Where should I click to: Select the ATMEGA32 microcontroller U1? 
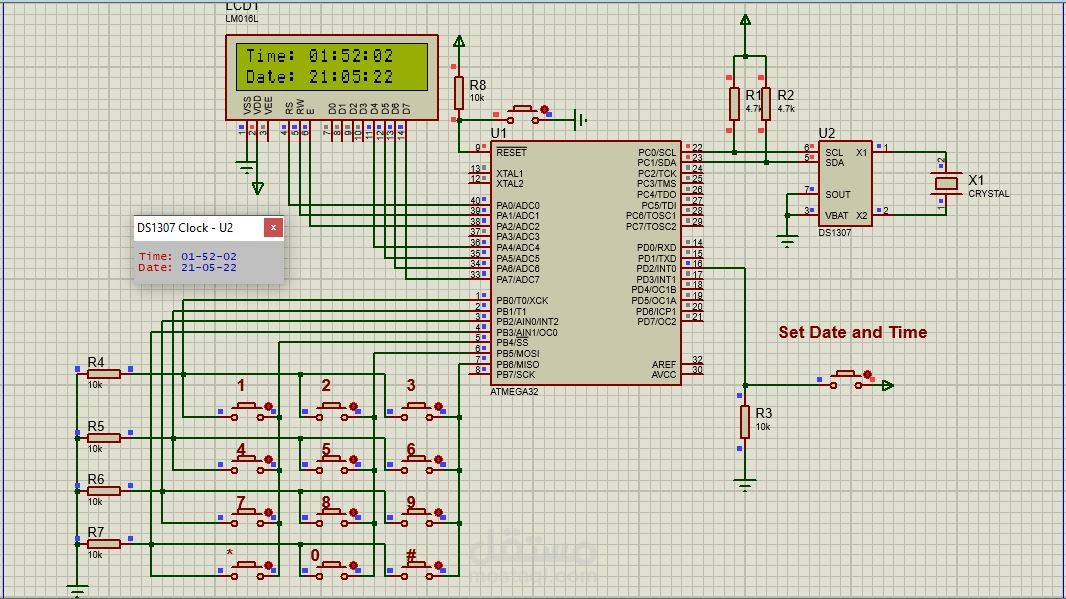point(585,260)
